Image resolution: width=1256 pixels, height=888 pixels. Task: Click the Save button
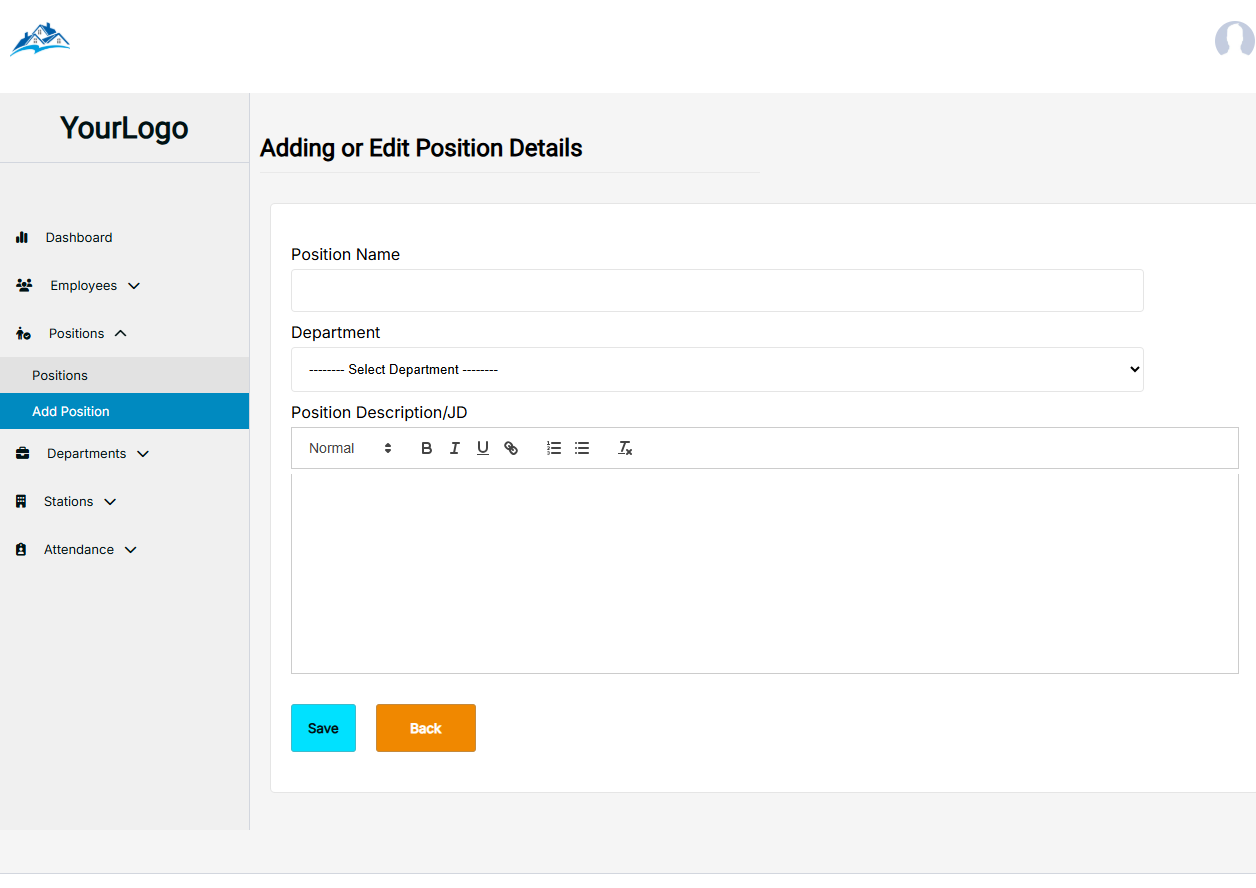323,728
